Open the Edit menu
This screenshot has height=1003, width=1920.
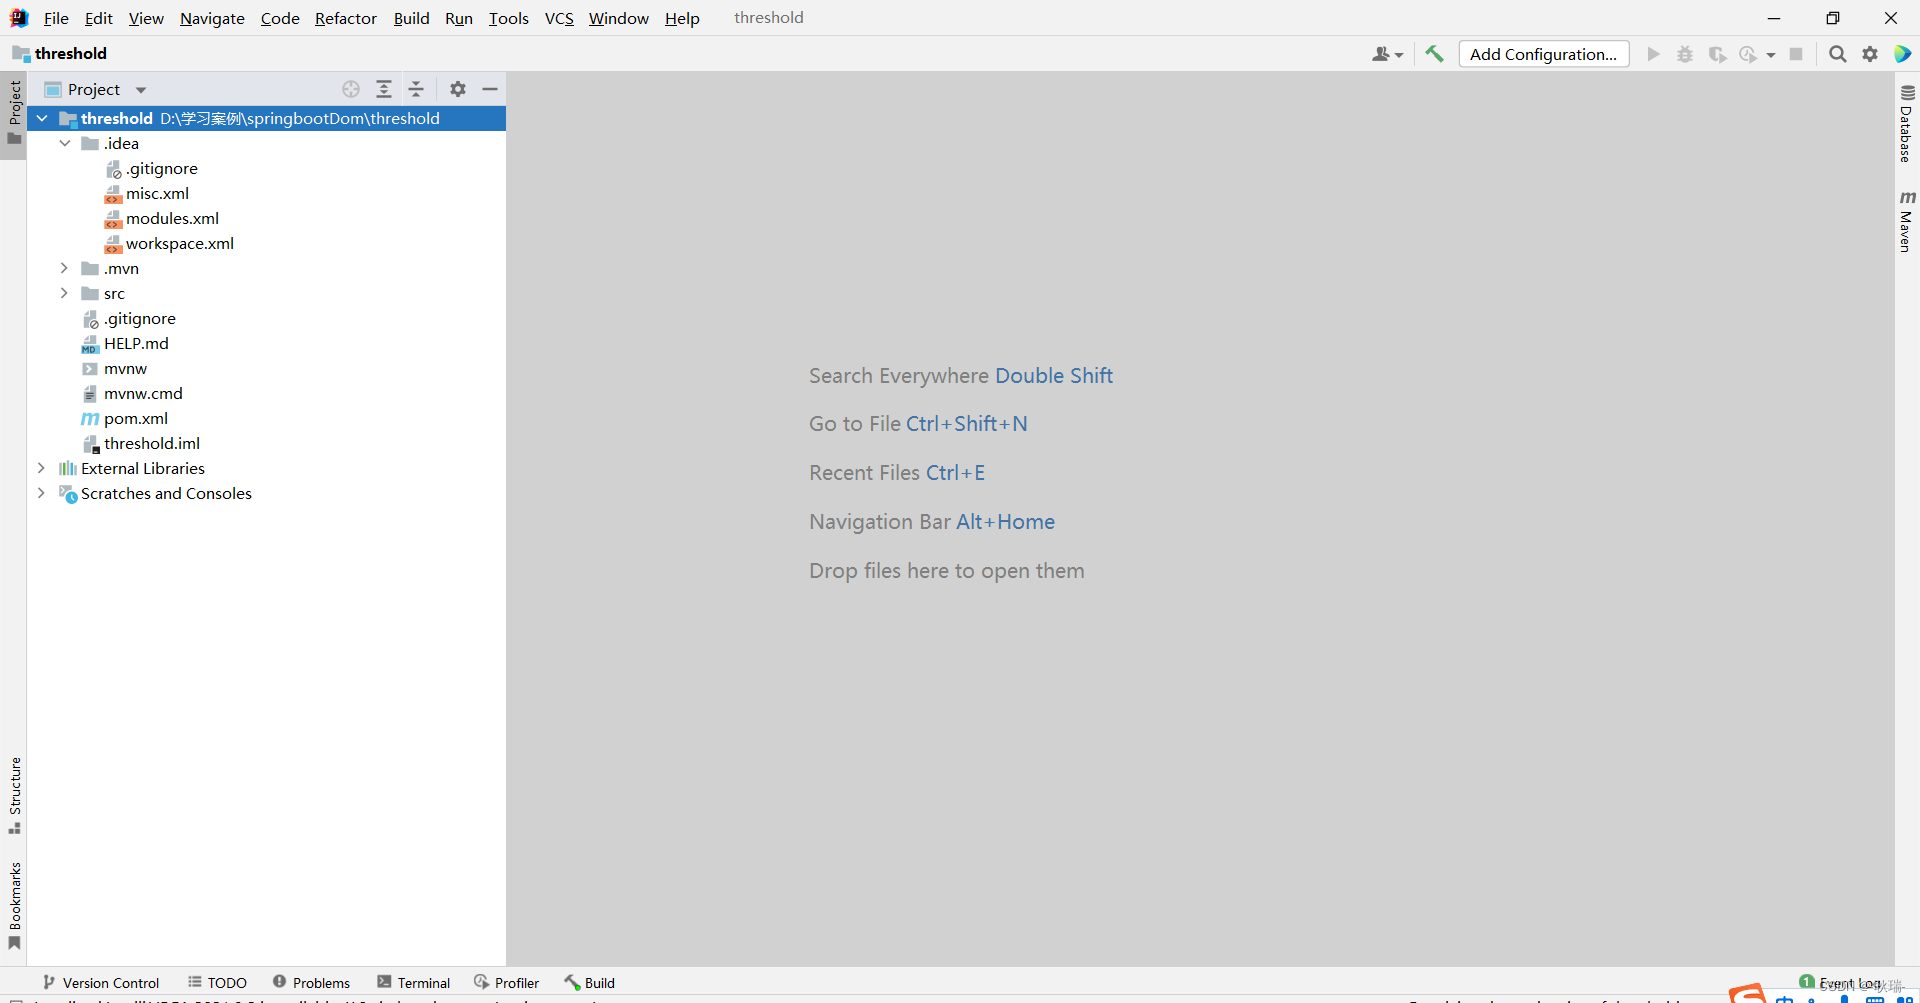point(98,18)
